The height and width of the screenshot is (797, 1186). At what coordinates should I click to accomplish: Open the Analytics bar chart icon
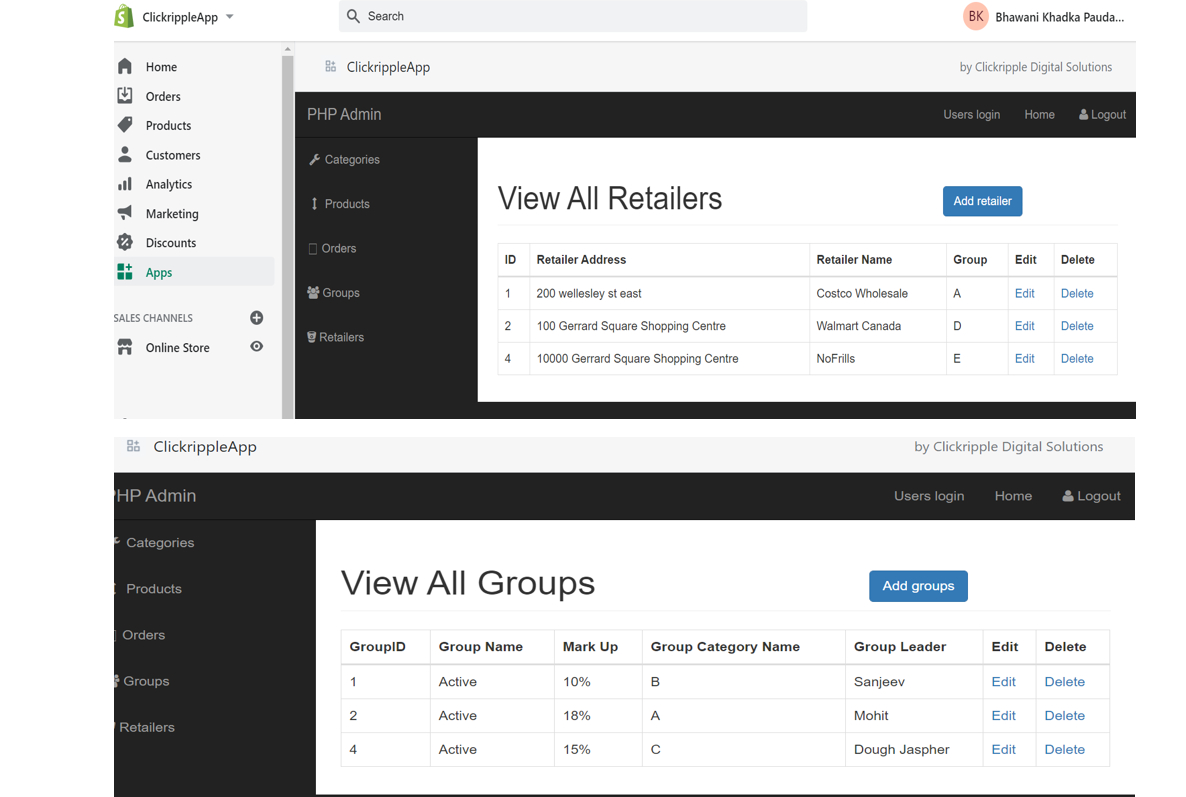coord(125,184)
